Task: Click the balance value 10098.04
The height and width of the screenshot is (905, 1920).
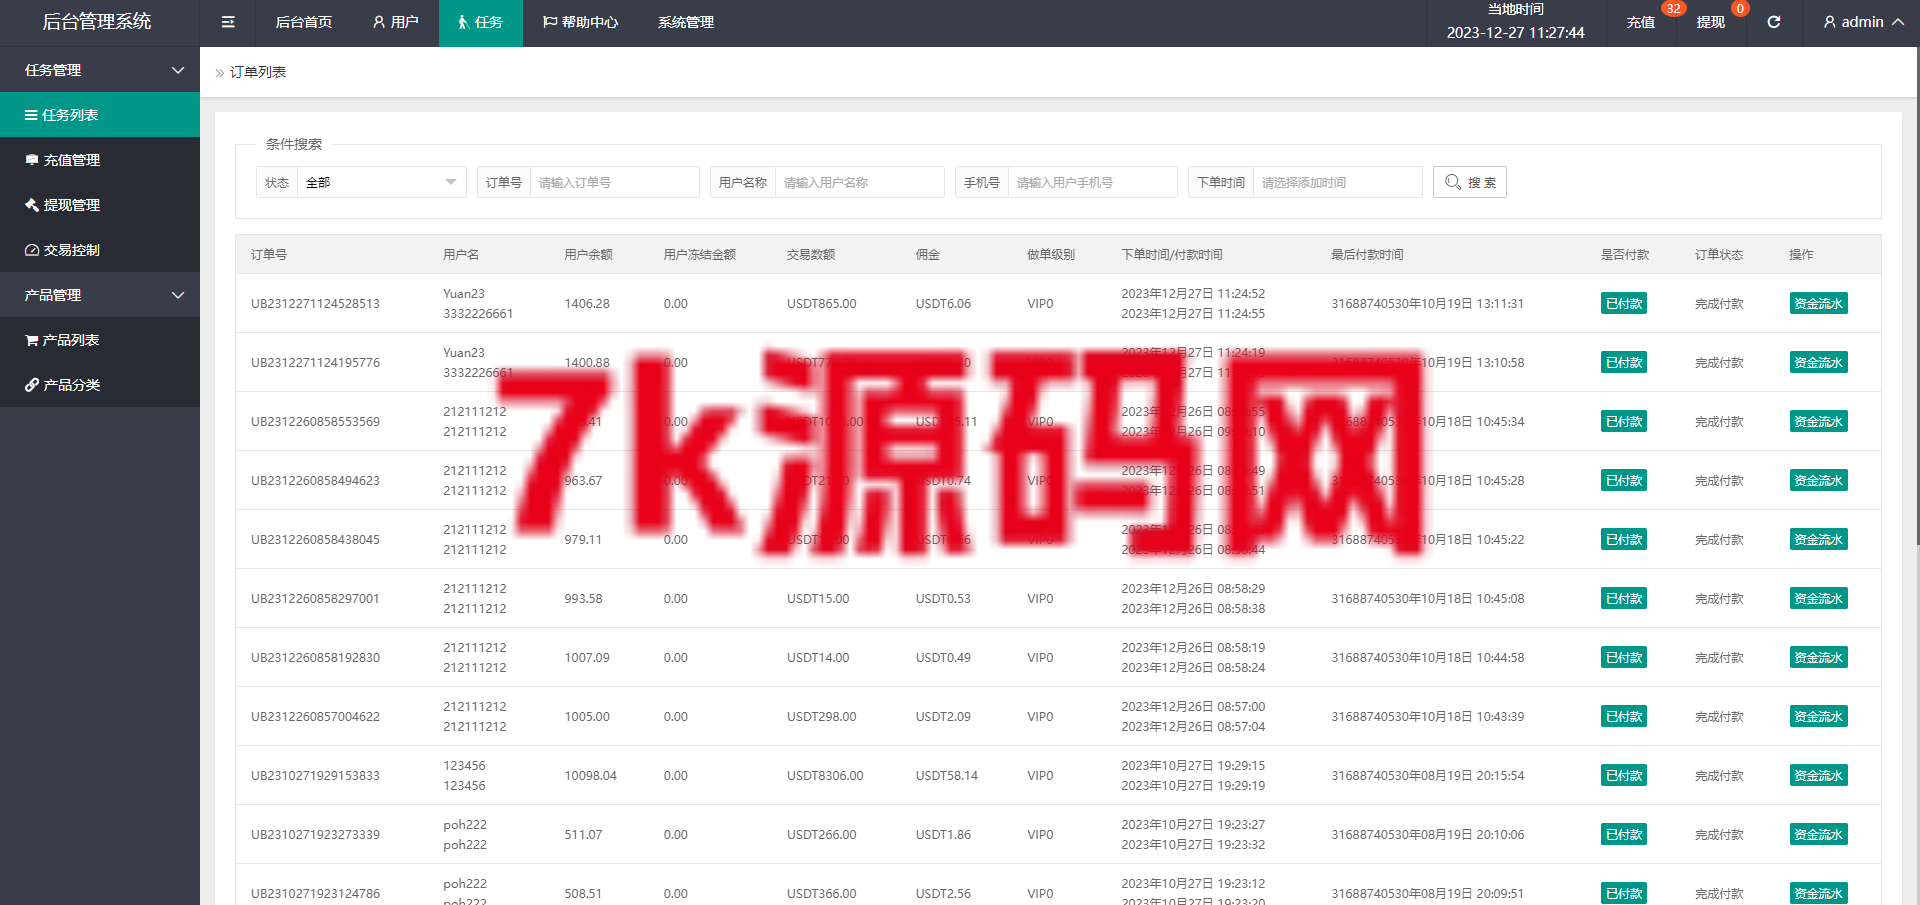Action: point(590,775)
